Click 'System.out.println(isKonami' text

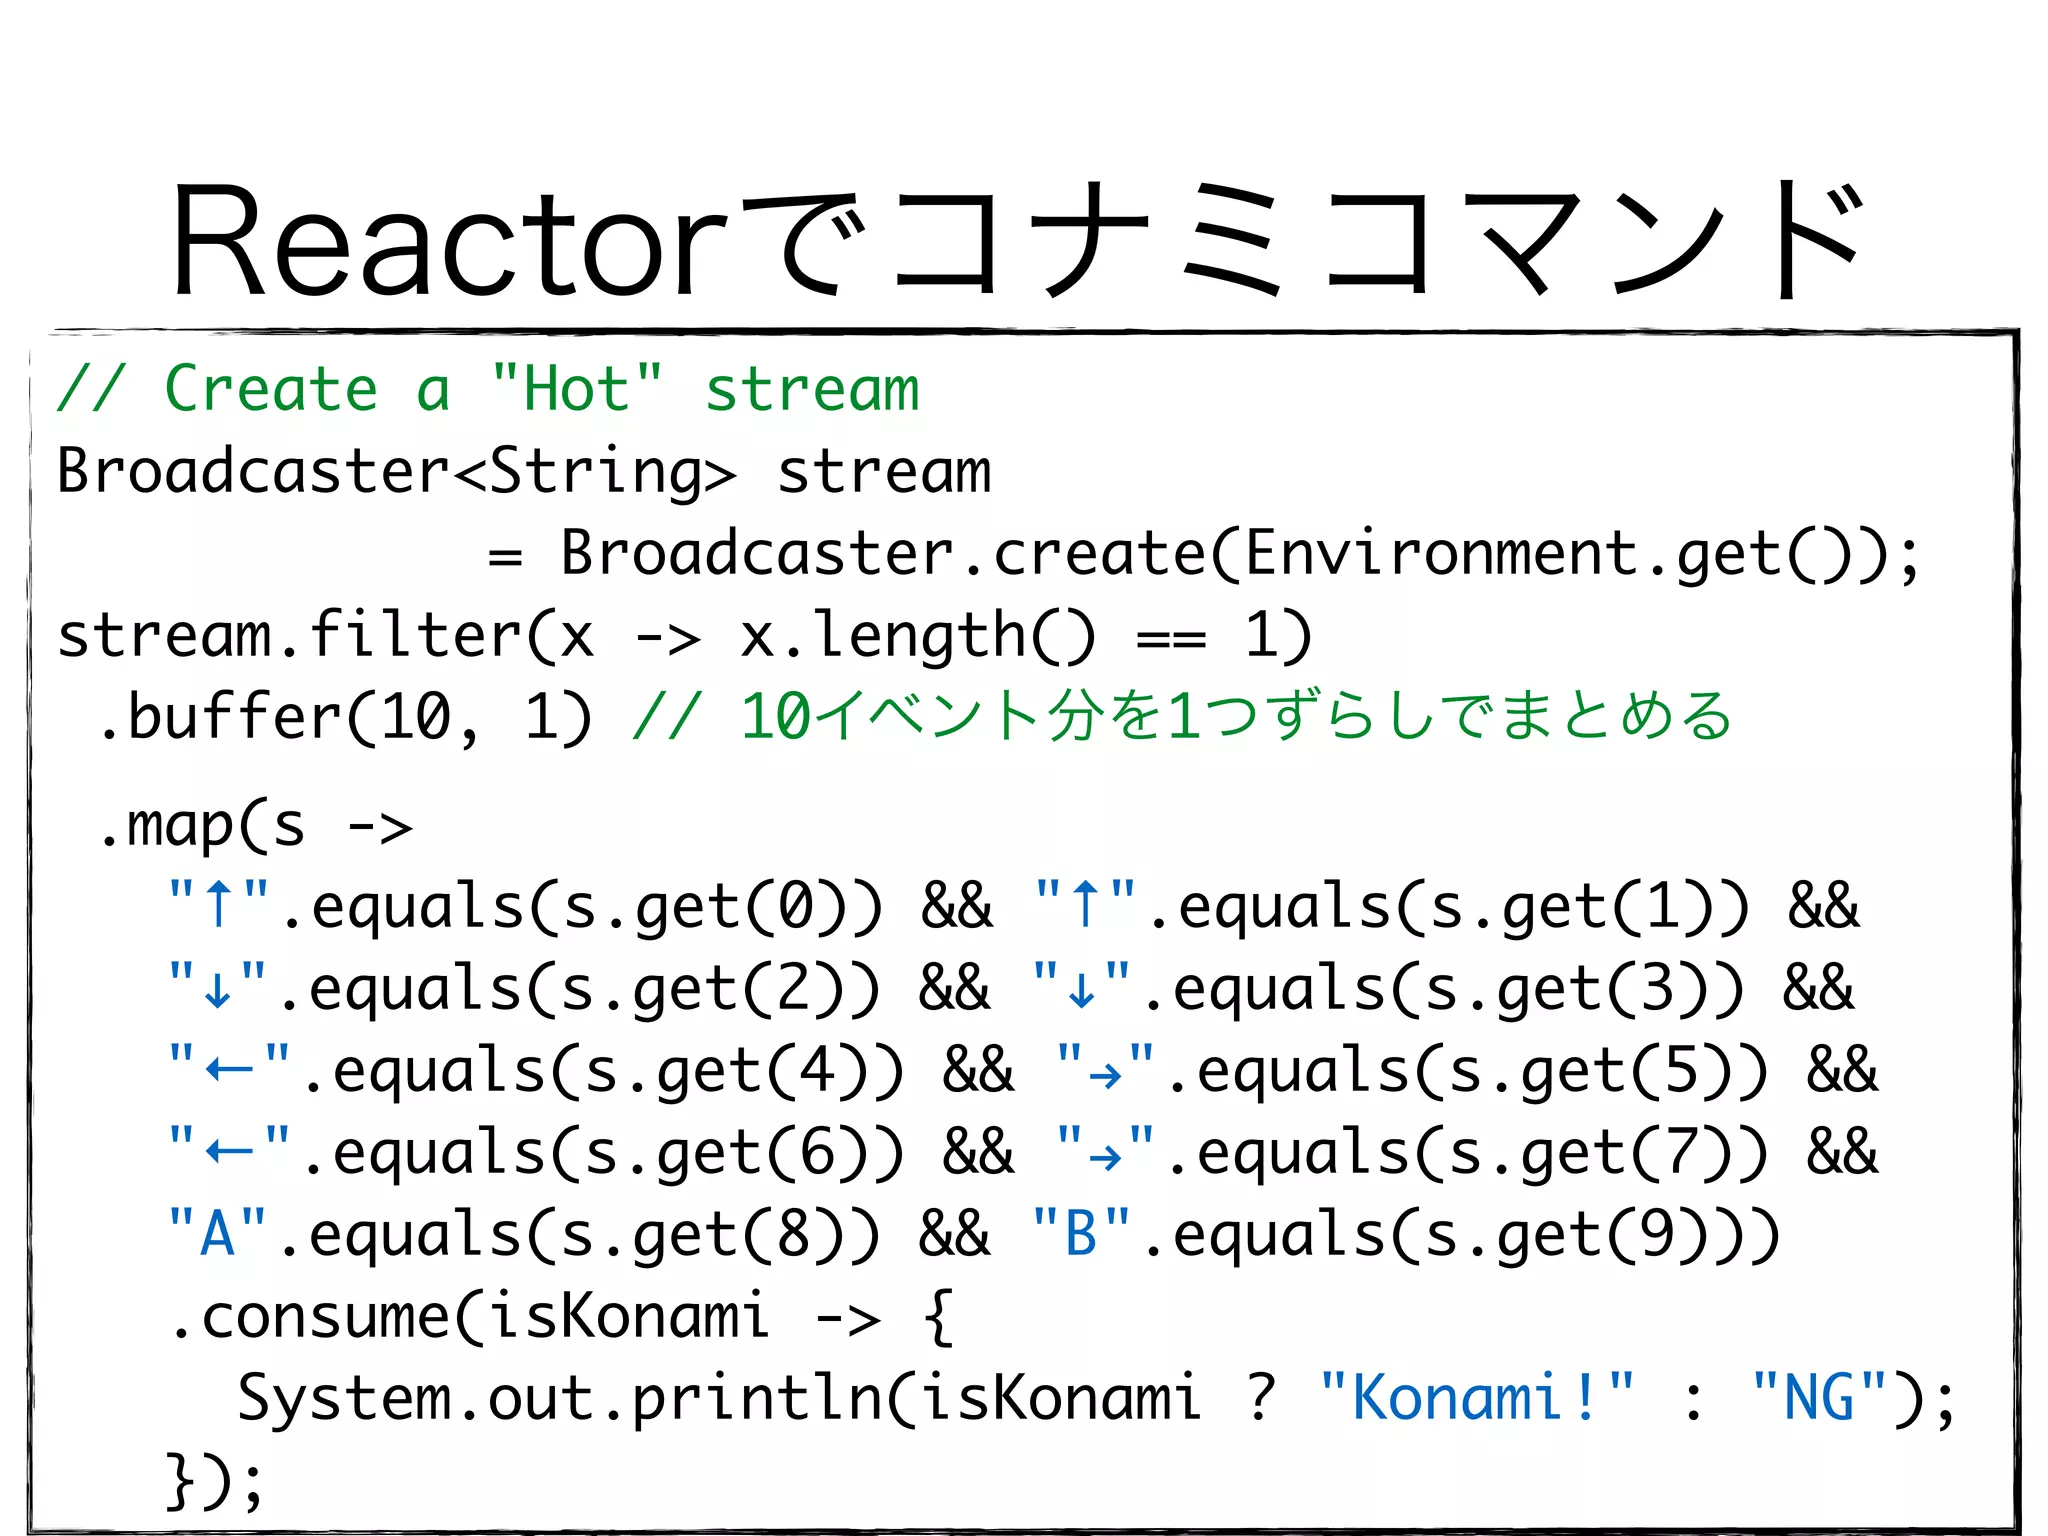point(719,1400)
